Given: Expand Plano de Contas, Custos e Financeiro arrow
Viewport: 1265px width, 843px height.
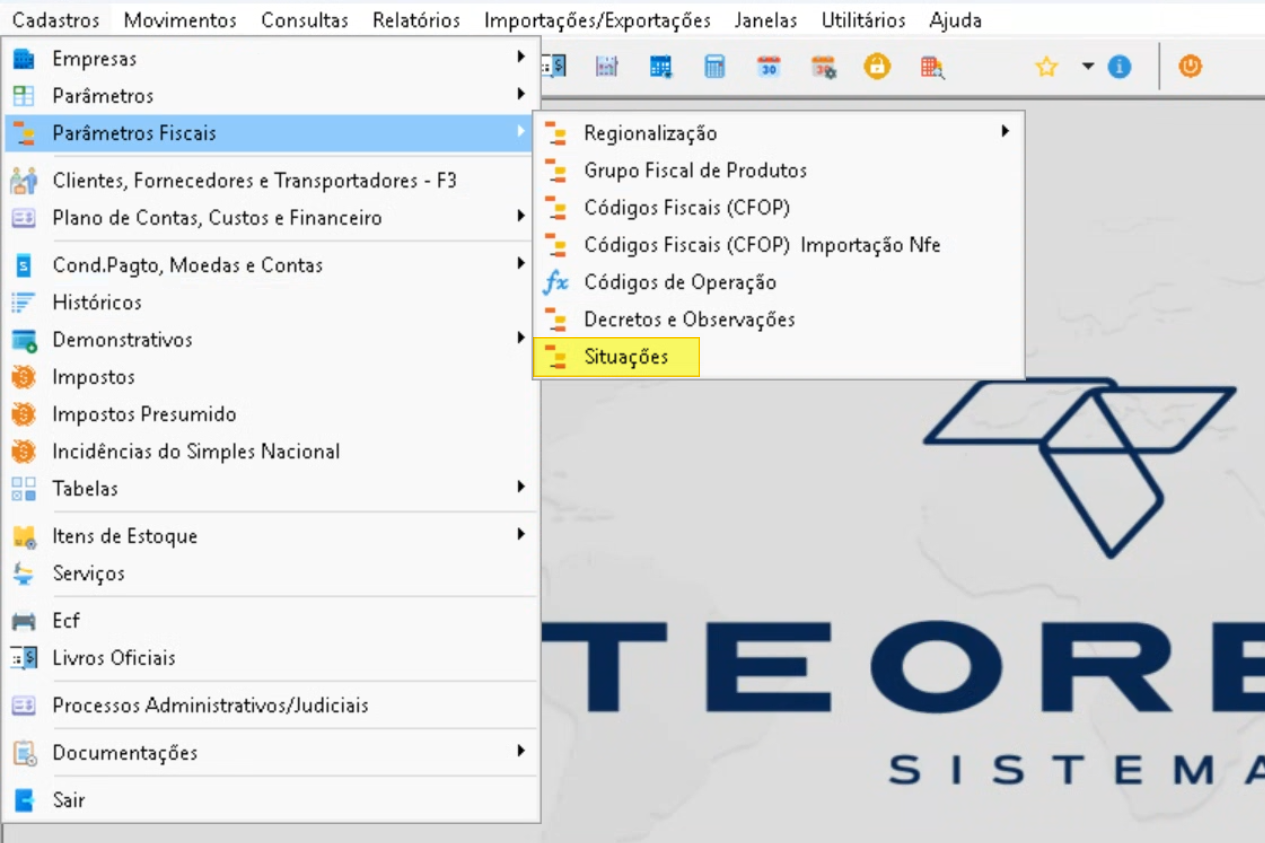Looking at the screenshot, I should pyautogui.click(x=521, y=216).
